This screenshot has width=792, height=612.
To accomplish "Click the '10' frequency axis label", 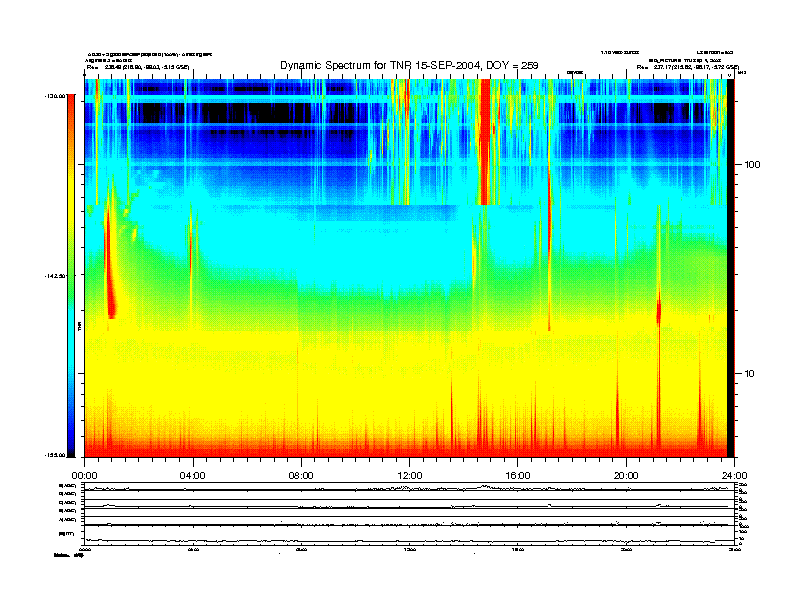I will coord(750,374).
